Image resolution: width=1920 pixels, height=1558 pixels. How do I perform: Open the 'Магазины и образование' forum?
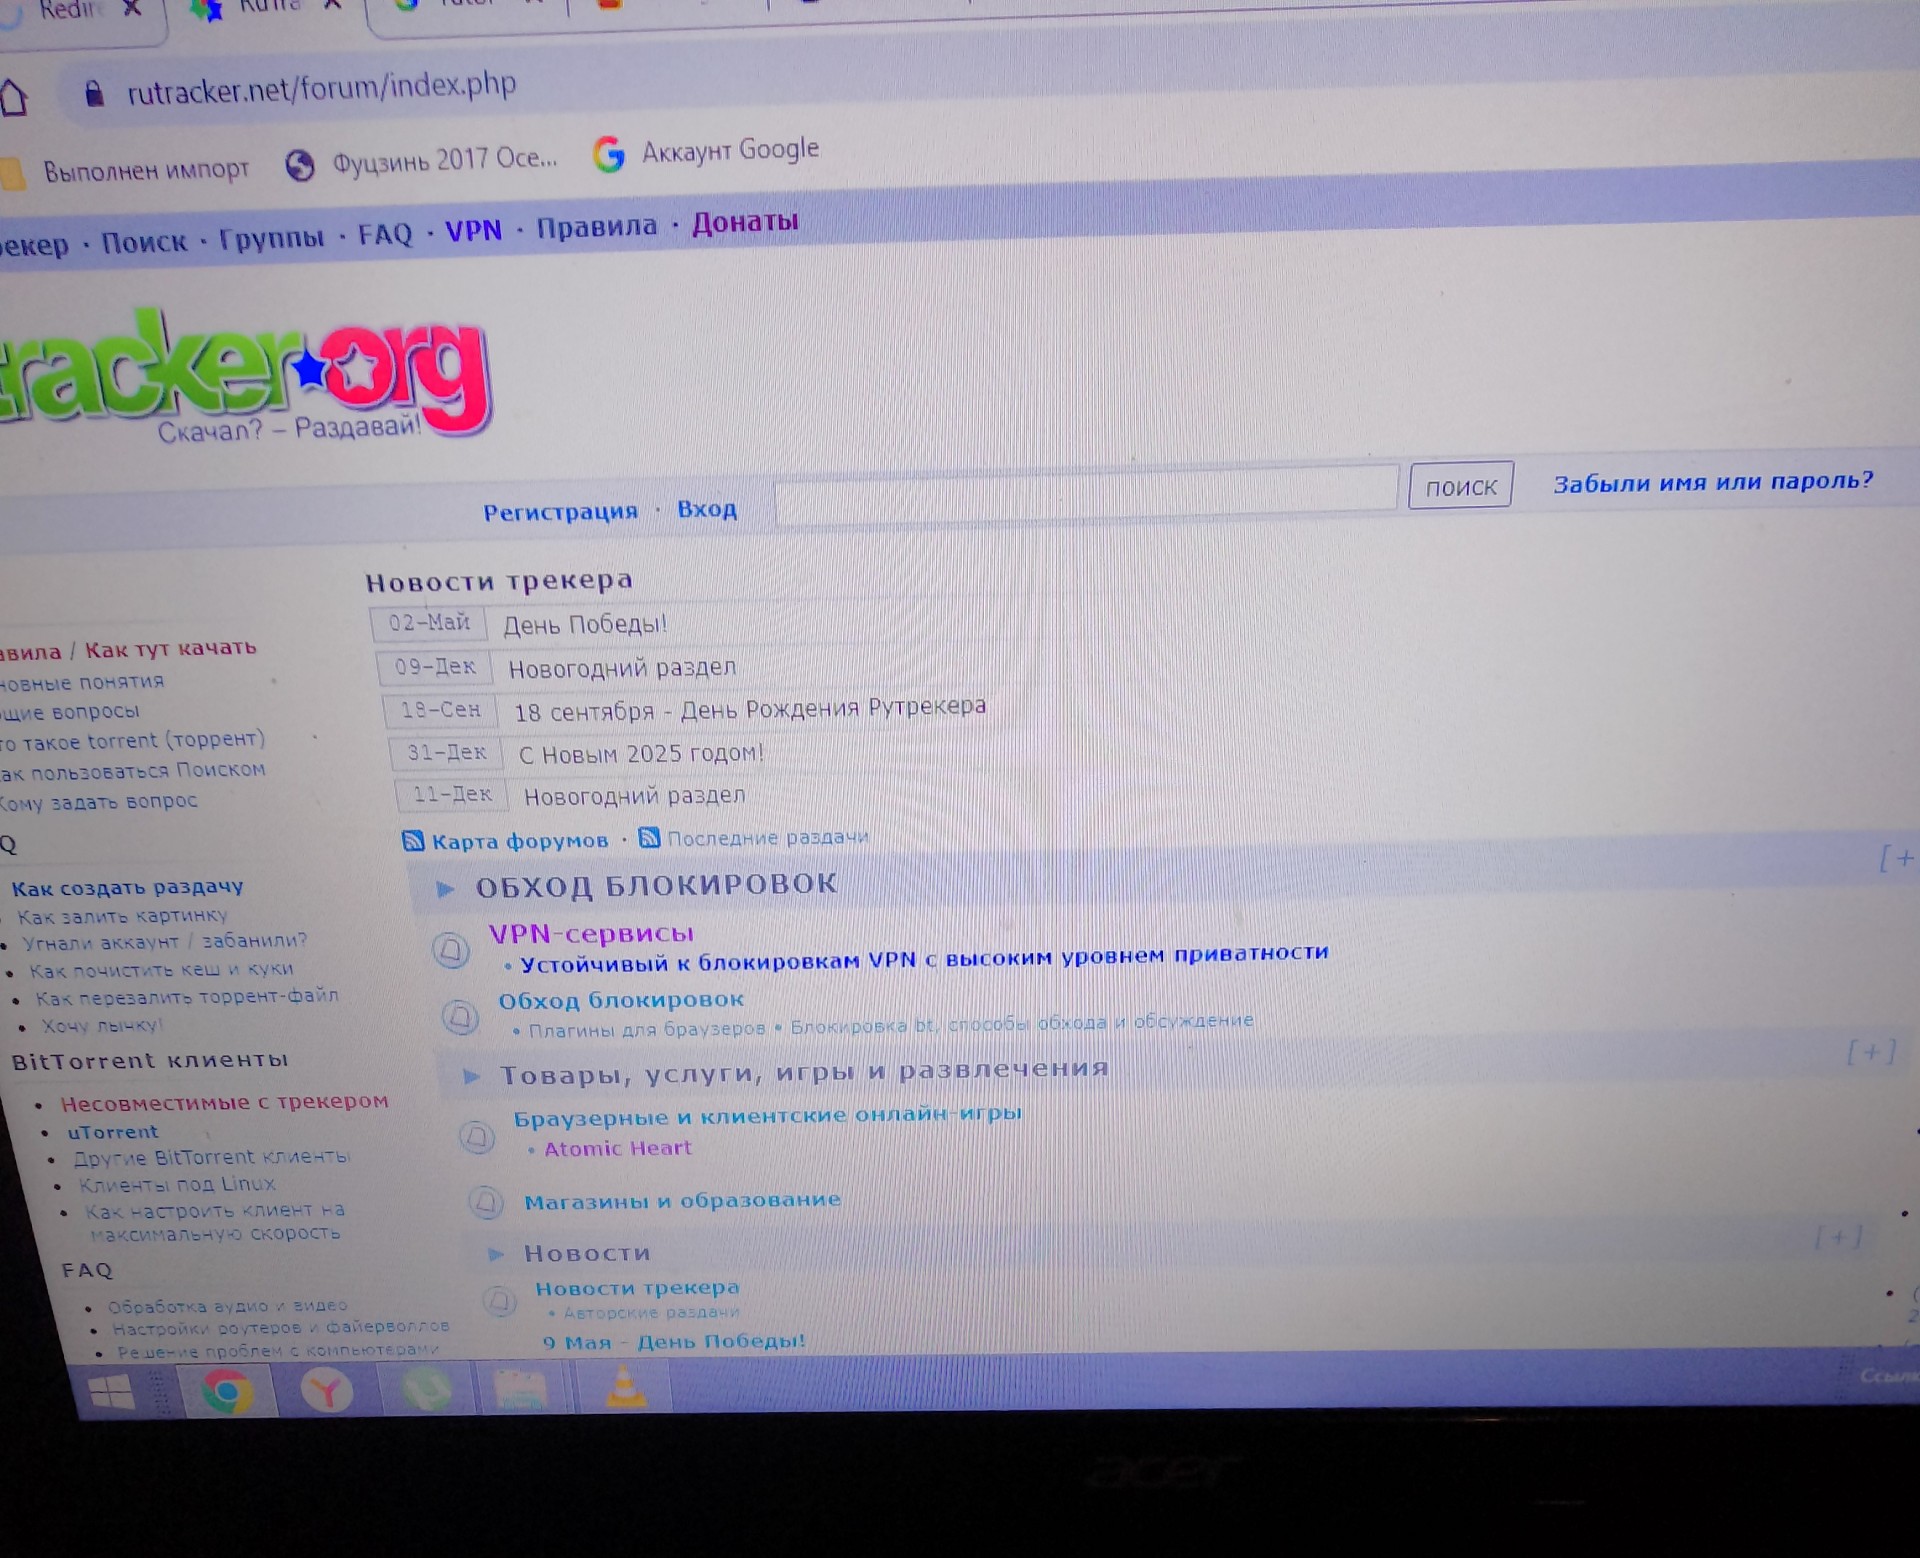pyautogui.click(x=682, y=1201)
